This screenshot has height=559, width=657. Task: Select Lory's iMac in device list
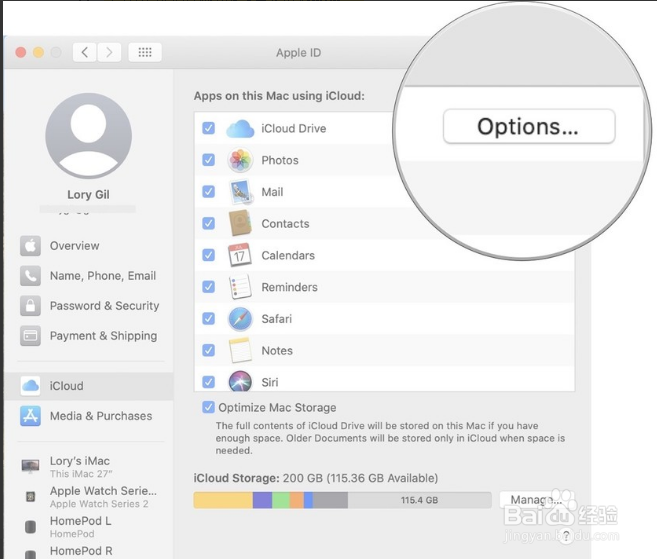point(89,467)
